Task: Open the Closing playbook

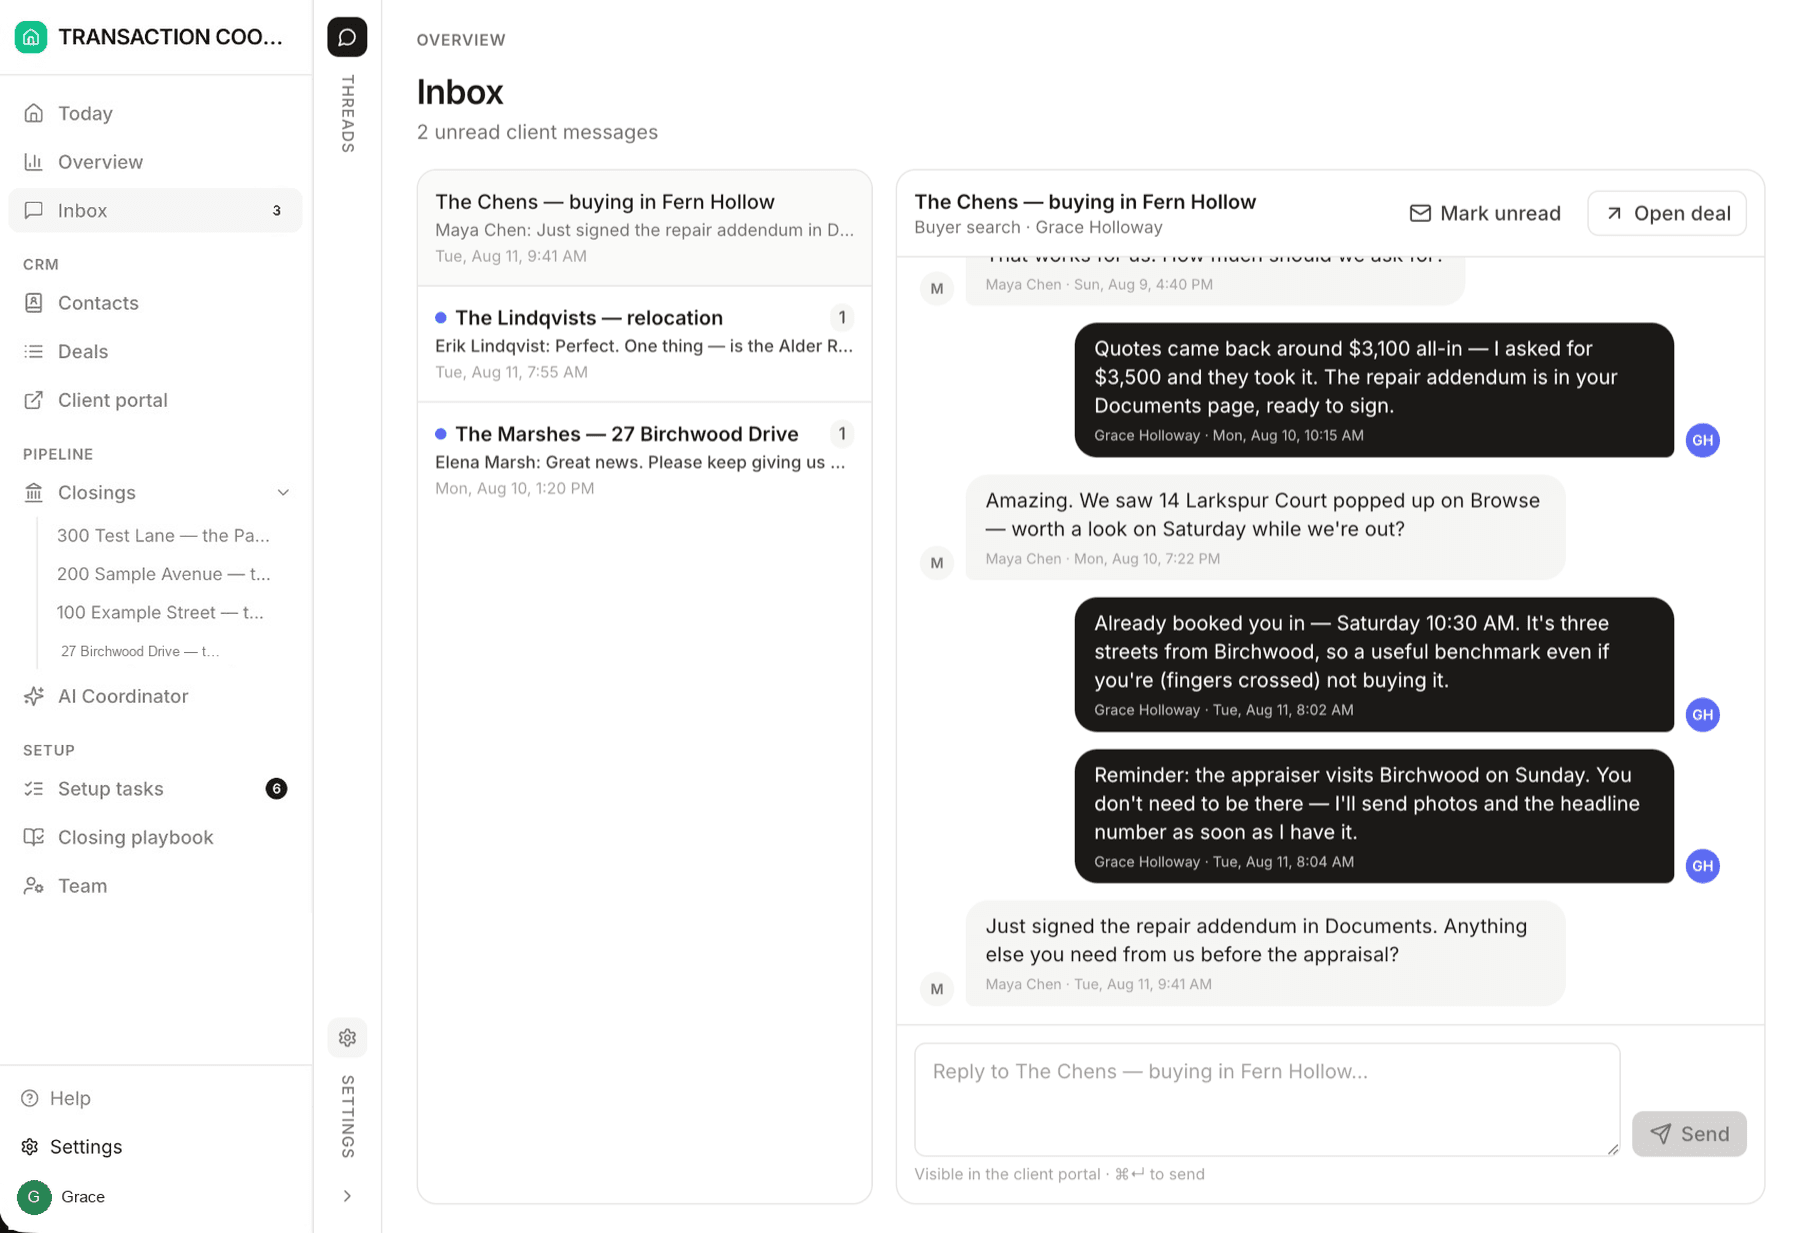Action: 155,837
